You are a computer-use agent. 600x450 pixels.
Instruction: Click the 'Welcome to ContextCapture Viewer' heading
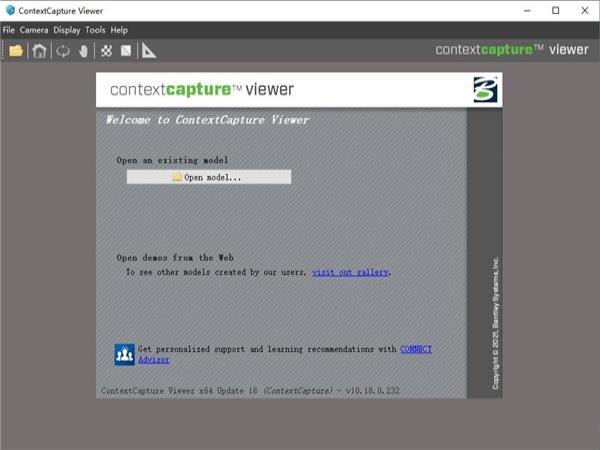pyautogui.click(x=207, y=120)
